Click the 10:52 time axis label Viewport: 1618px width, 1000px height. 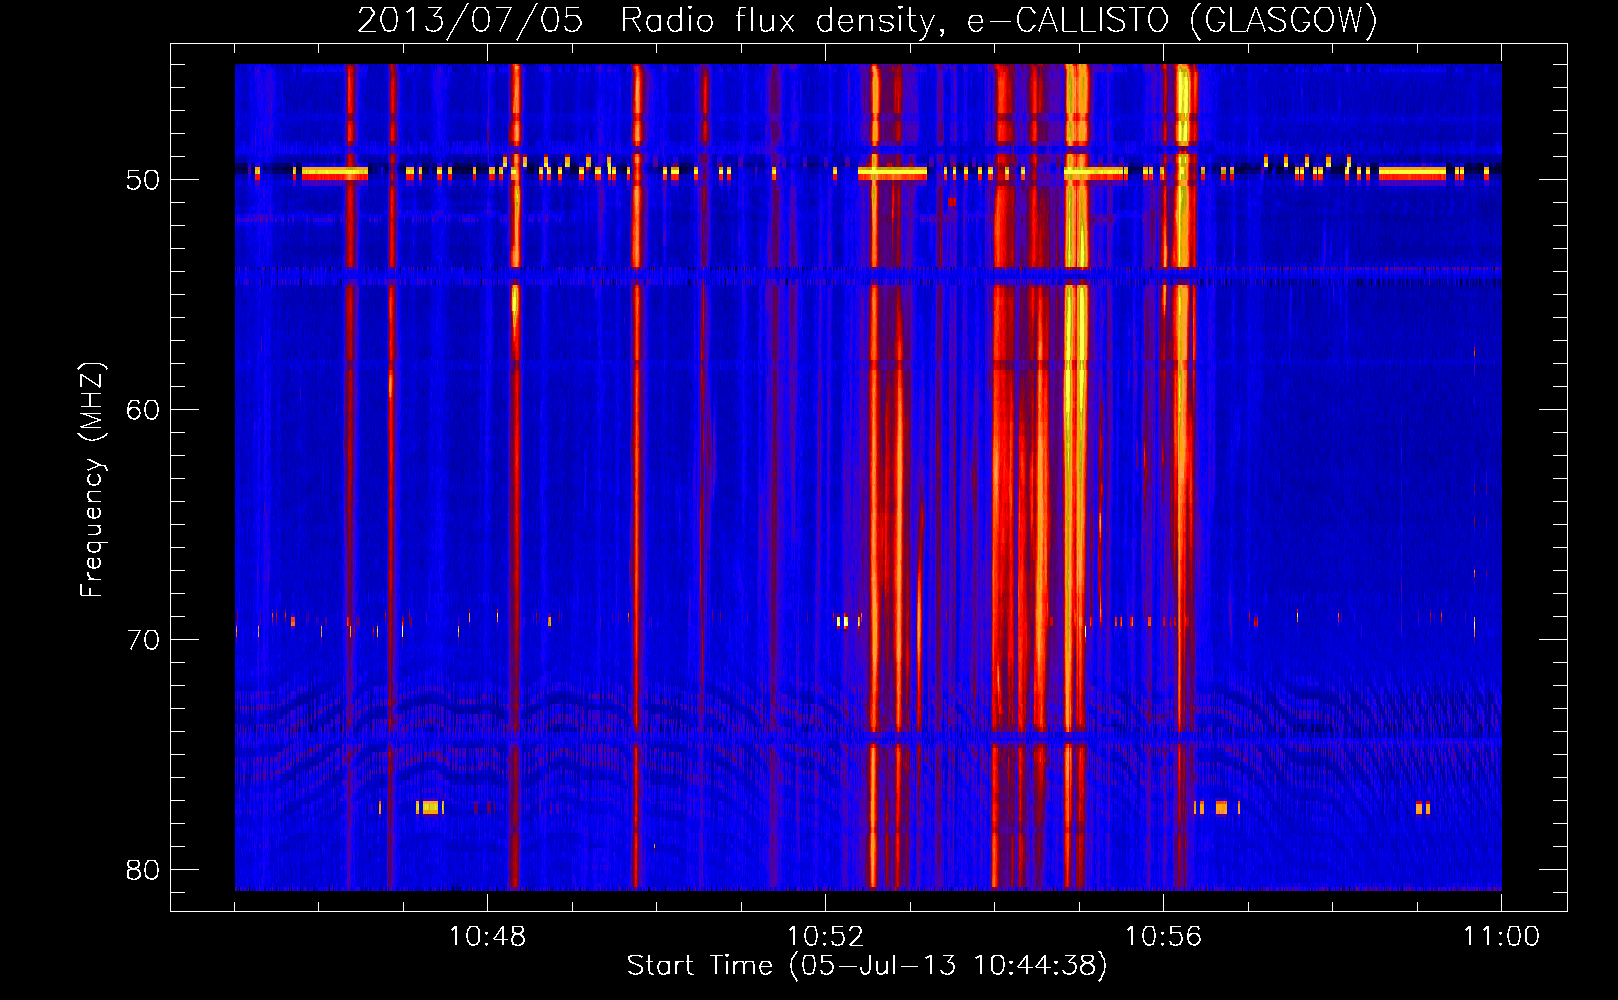tap(825, 936)
